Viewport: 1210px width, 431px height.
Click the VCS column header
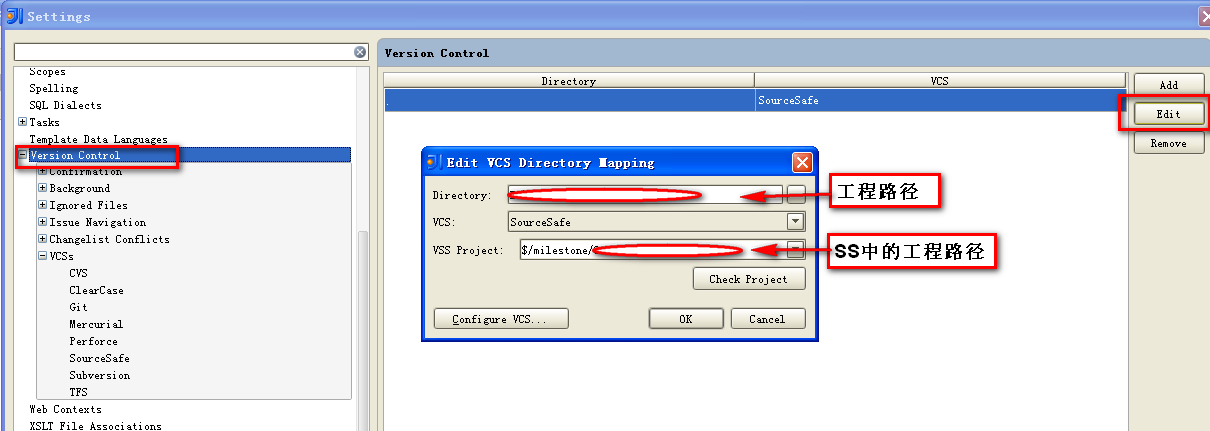point(939,81)
